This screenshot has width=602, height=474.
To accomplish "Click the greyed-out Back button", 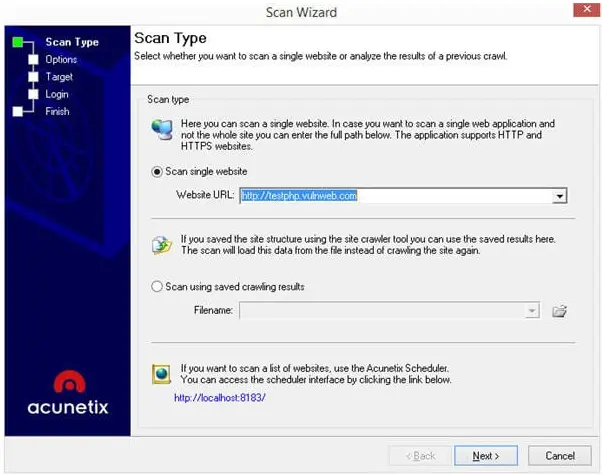I will (x=420, y=456).
